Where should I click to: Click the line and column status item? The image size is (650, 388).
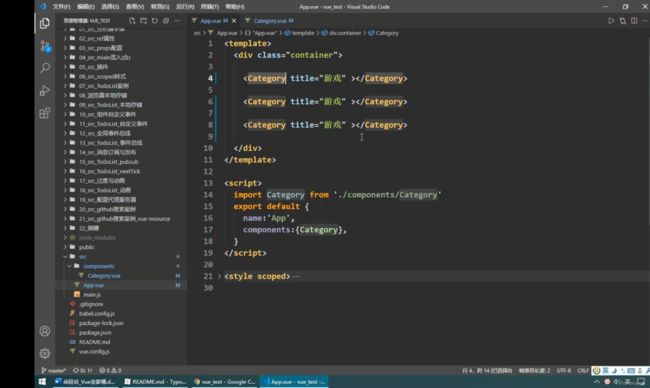[487, 370]
